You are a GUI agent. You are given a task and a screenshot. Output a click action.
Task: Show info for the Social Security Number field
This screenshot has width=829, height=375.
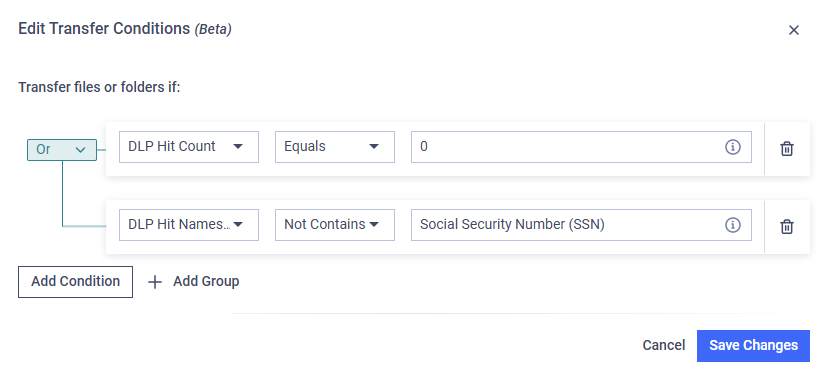[x=732, y=225]
